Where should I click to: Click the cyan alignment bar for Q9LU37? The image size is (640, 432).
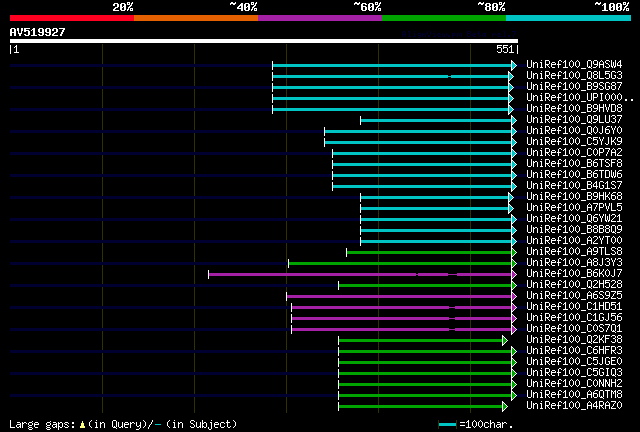[436, 120]
